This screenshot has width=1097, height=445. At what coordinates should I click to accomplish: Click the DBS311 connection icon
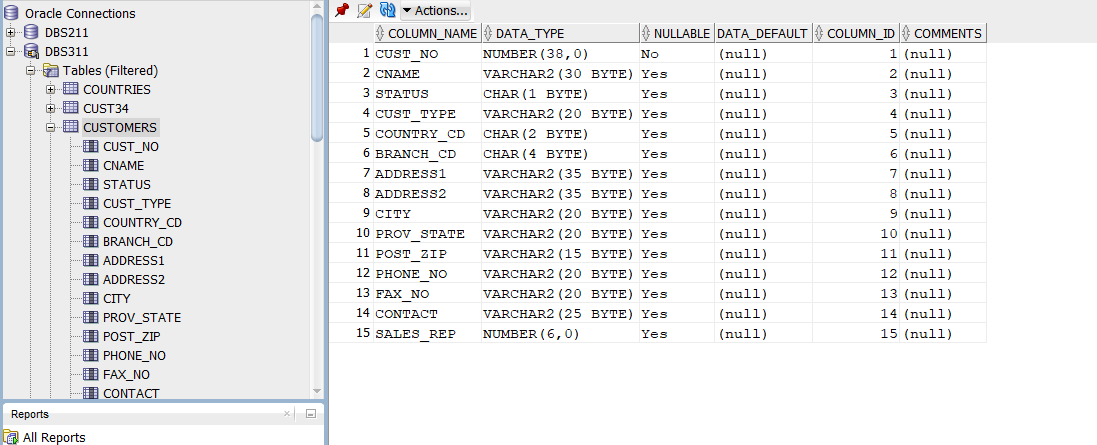(31, 51)
